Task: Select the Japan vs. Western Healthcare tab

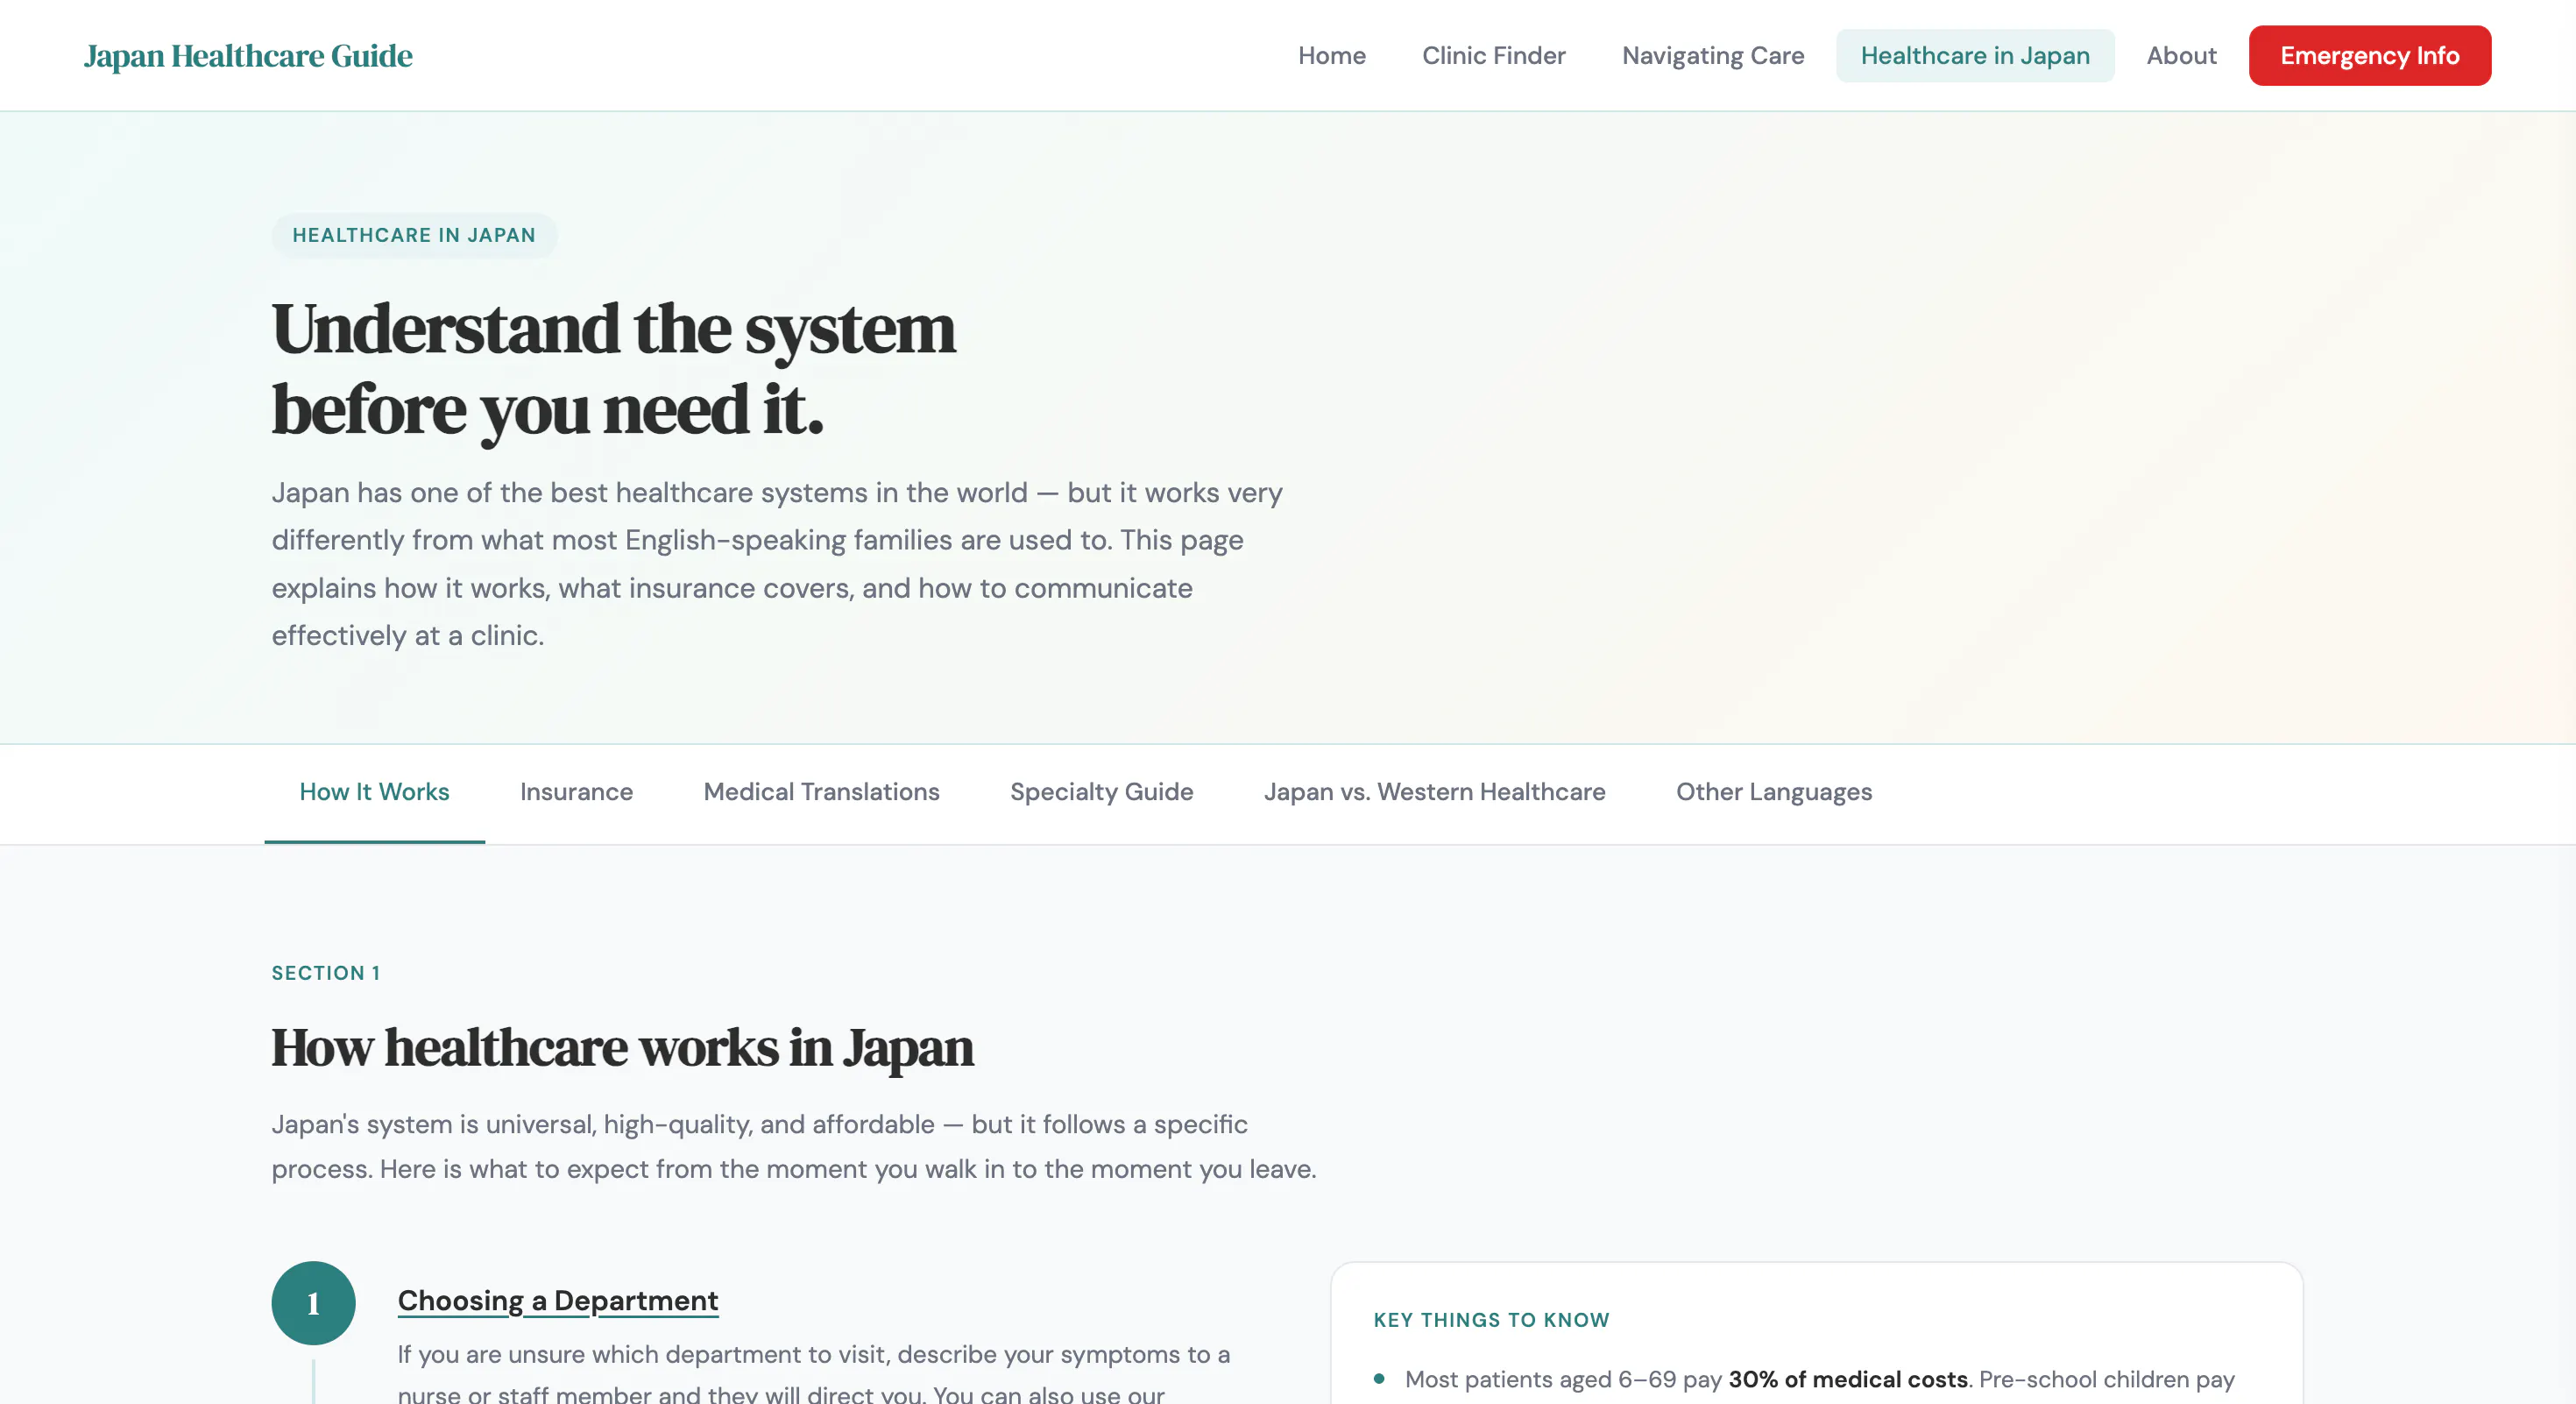Action: click(x=1434, y=792)
